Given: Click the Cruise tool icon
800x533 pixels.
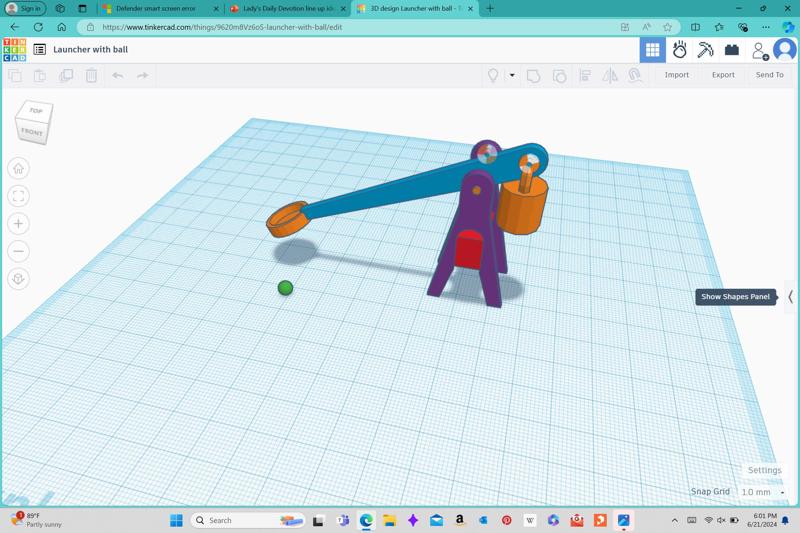Looking at the screenshot, I should (x=635, y=75).
